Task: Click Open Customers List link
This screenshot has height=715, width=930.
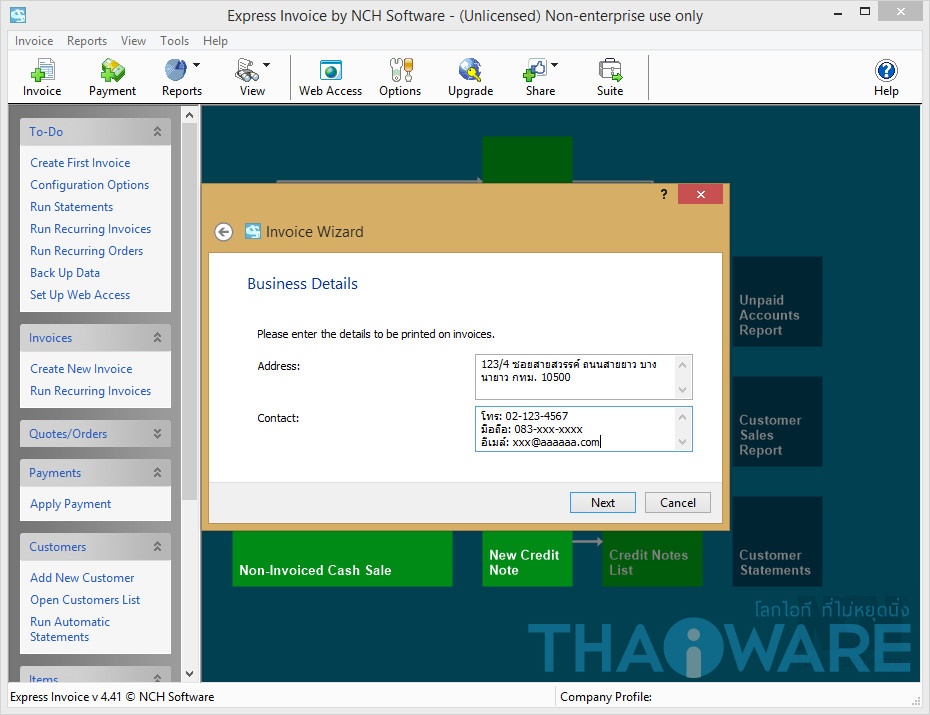Action: coord(85,600)
